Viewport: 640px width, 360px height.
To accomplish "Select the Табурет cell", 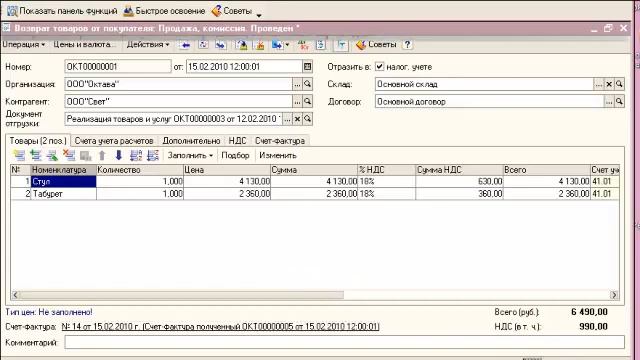I will click(x=63, y=193).
